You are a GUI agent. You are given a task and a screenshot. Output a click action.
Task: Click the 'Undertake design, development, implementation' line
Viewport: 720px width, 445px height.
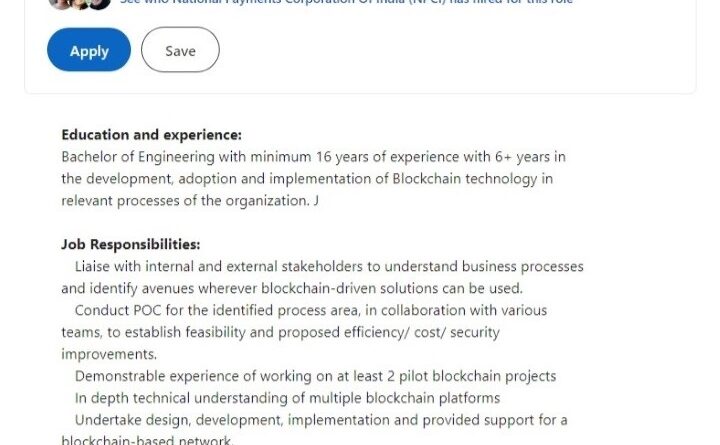(x=321, y=420)
